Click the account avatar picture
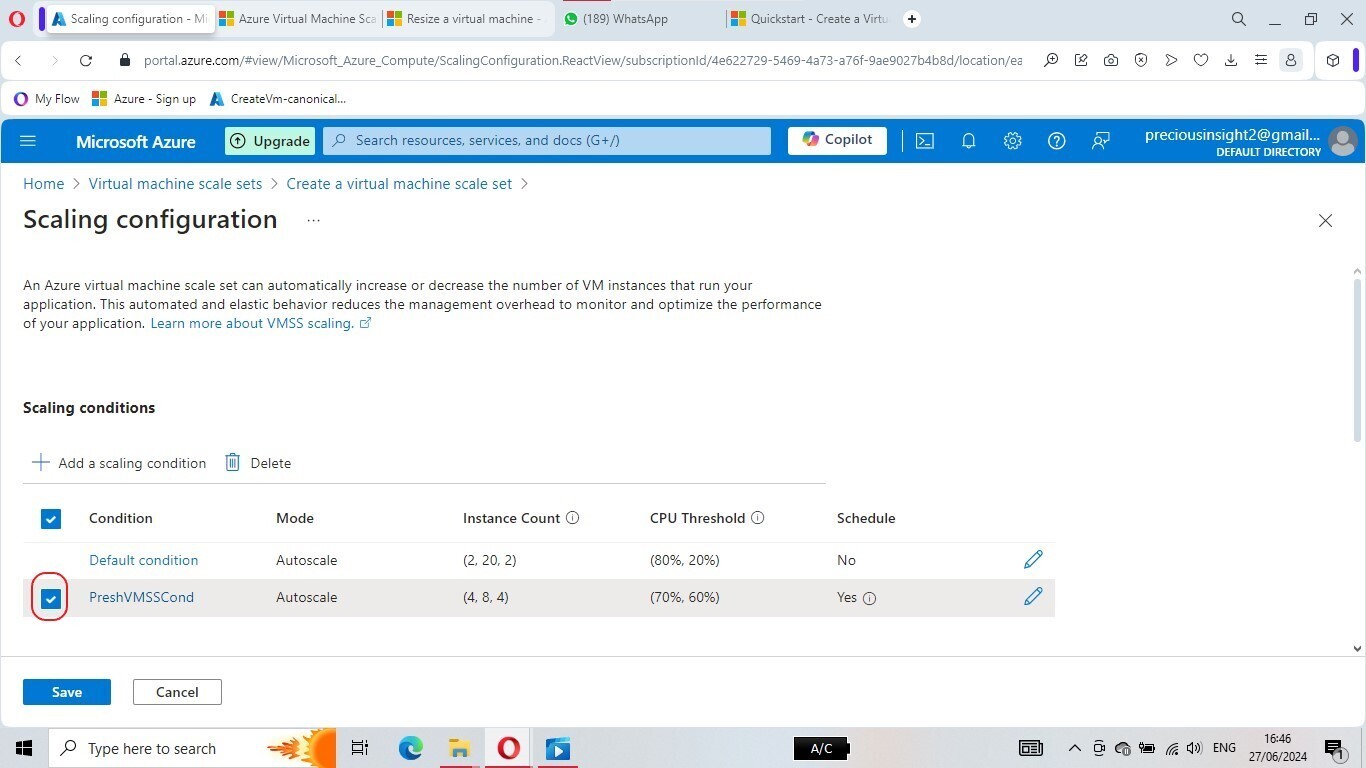1366x768 pixels. (x=1343, y=141)
